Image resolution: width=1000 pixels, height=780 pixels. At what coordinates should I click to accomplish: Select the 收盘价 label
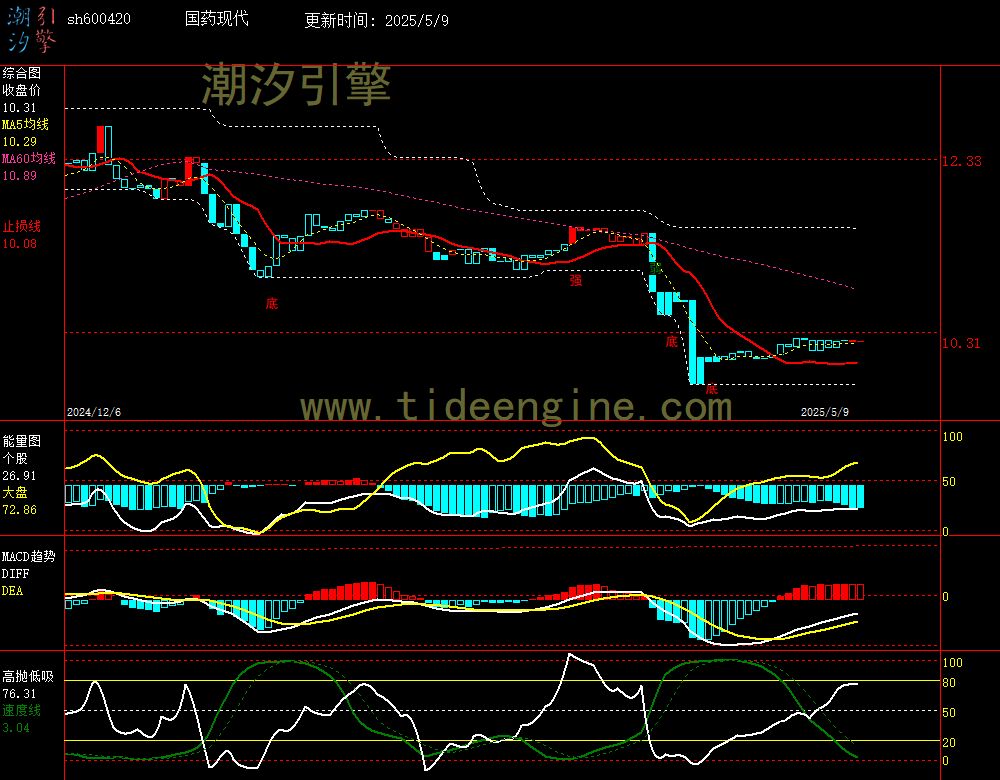pos(22,91)
